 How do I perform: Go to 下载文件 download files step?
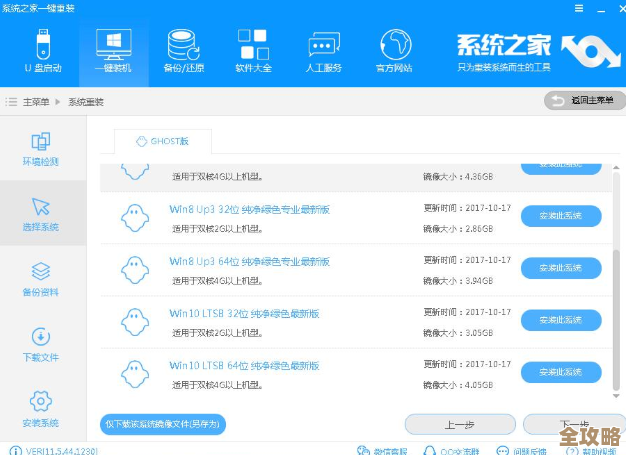41,344
